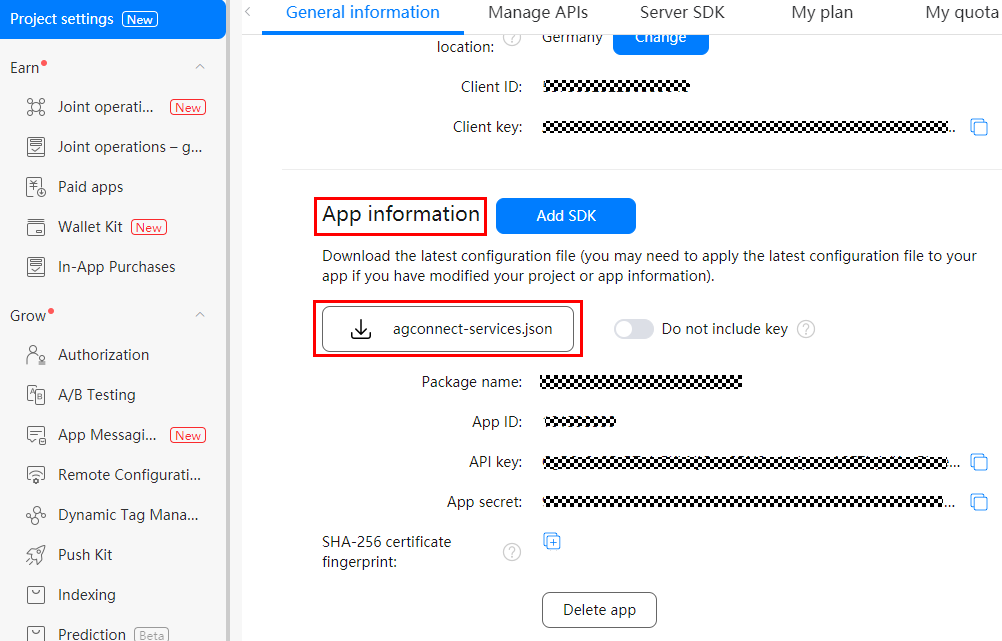The width and height of the screenshot is (1002, 641).
Task: Copy the API key value
Action: 979,462
